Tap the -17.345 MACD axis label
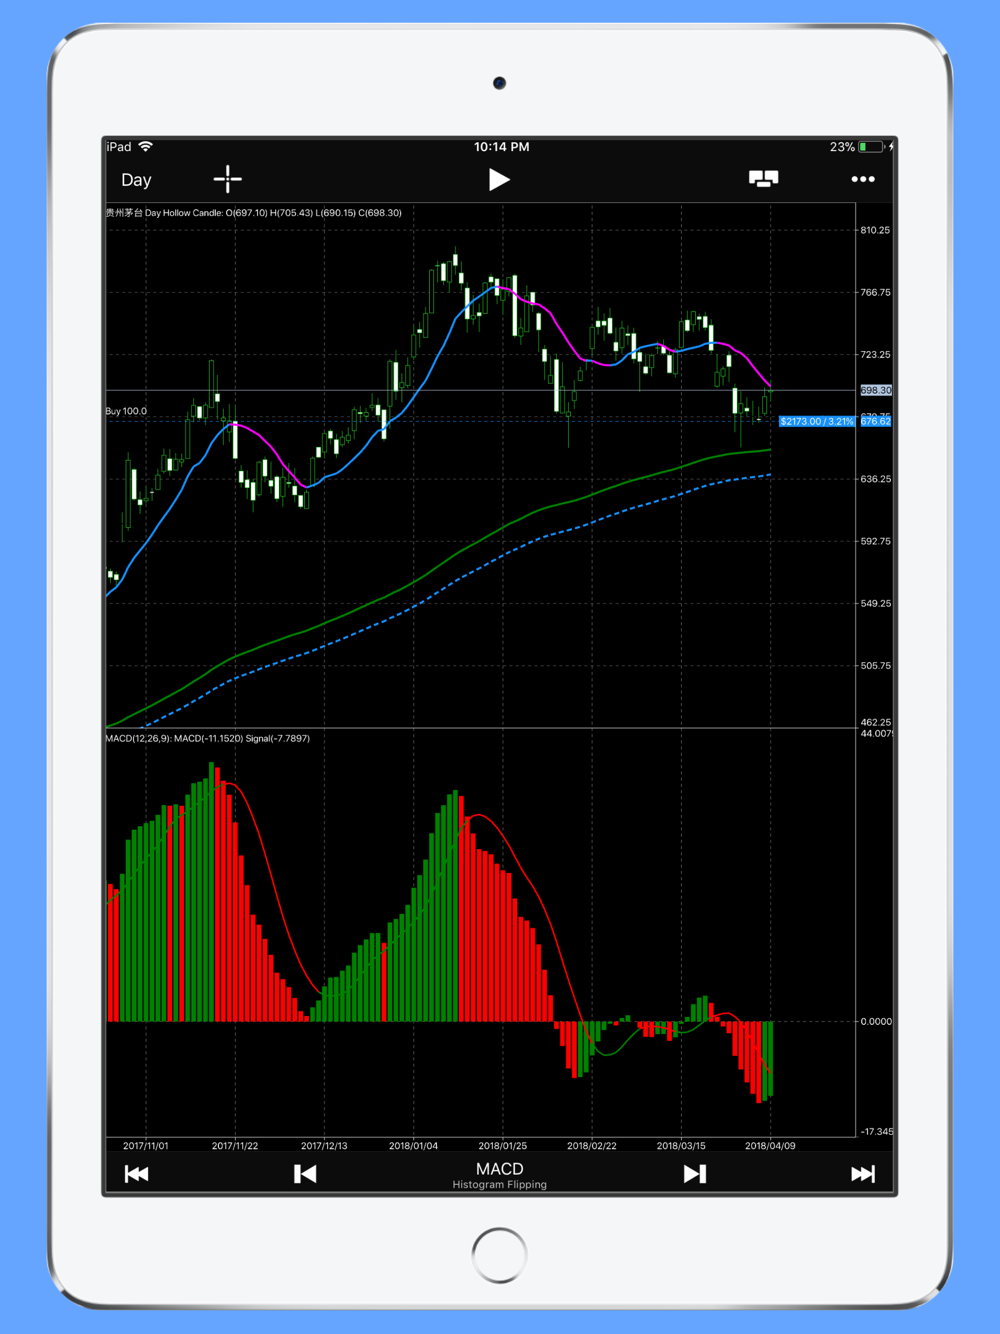Screen dimensions: 1000x1334 pos(877,1132)
